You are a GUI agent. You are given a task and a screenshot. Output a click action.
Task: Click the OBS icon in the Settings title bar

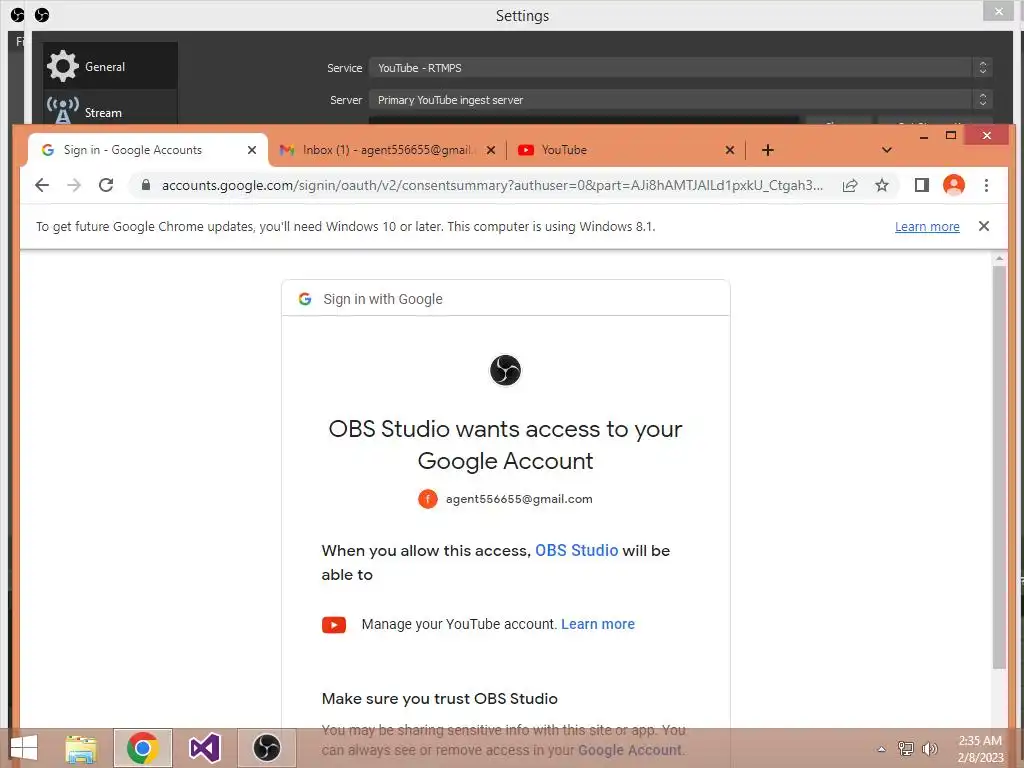coord(42,14)
